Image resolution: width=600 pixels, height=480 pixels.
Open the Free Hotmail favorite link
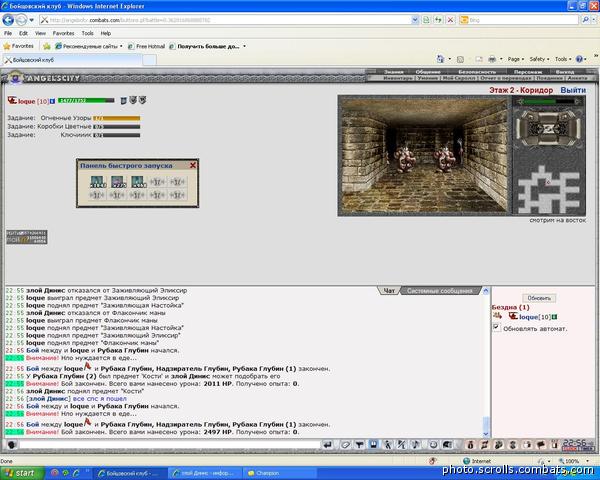[x=147, y=46]
